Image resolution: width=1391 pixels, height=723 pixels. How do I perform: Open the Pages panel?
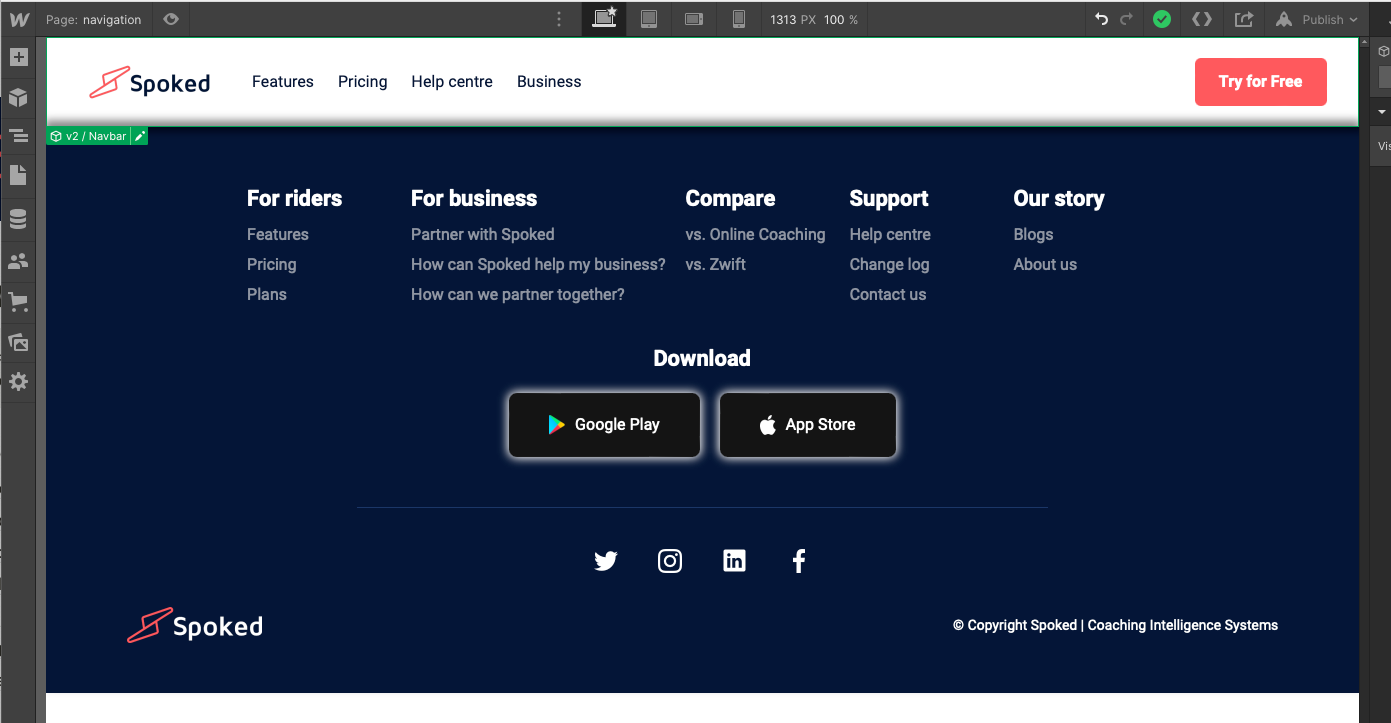point(18,175)
